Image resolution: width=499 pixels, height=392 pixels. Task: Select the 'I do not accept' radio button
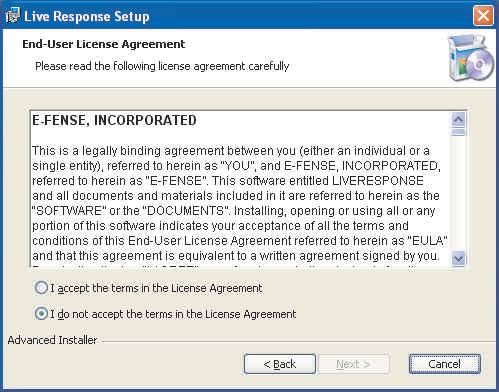[41, 314]
